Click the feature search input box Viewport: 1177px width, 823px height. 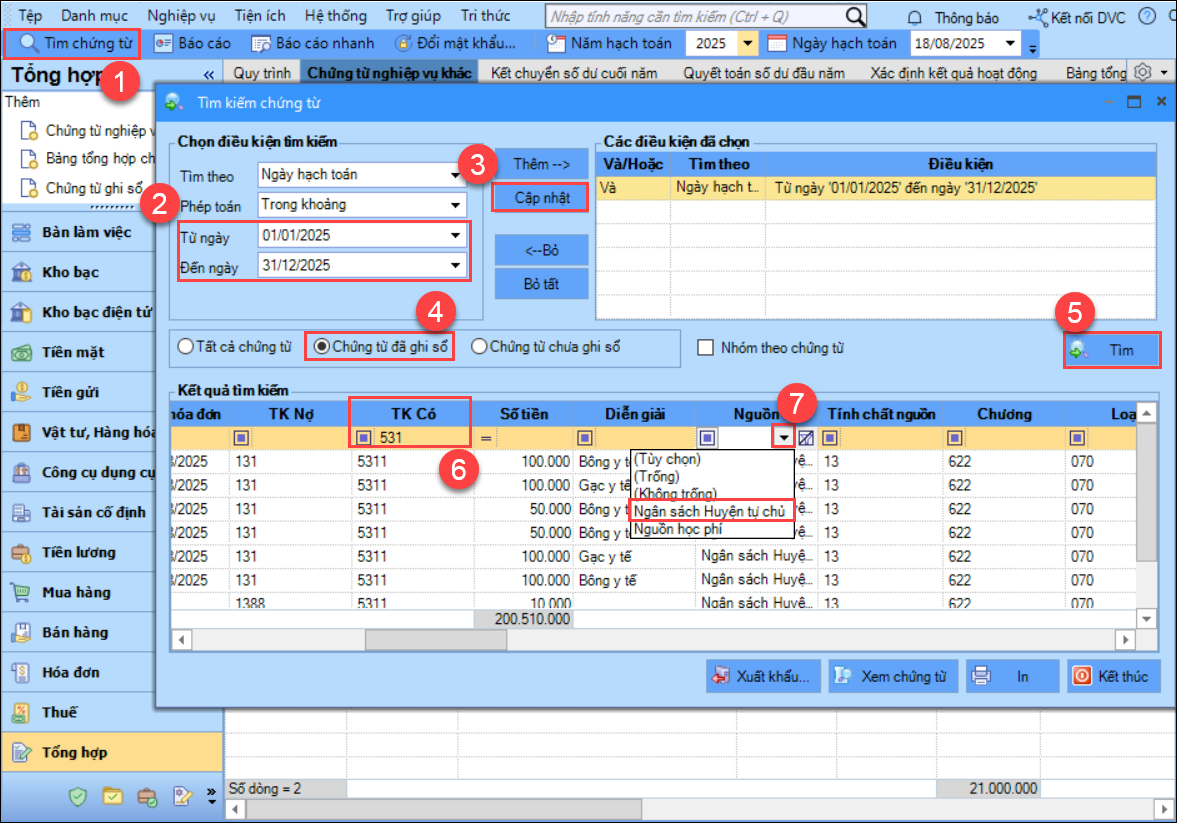[696, 16]
